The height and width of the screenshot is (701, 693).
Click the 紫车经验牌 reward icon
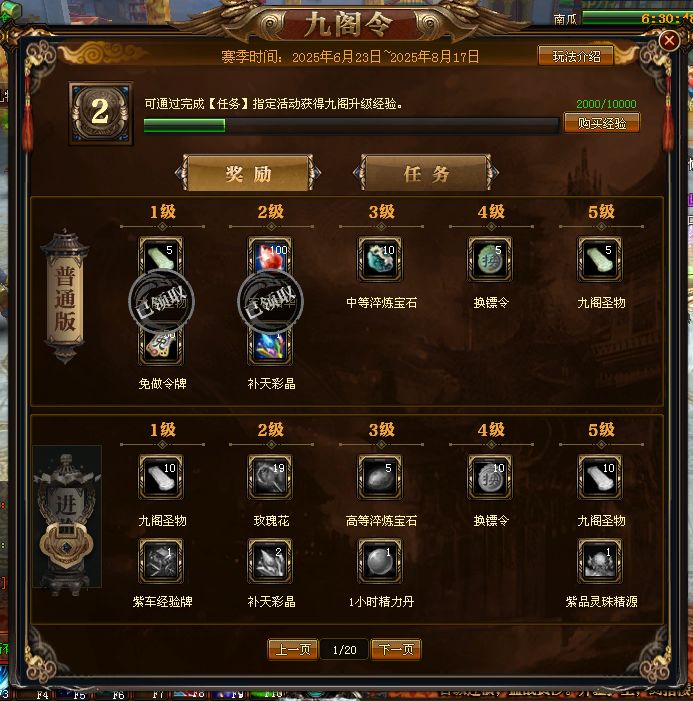pos(161,561)
